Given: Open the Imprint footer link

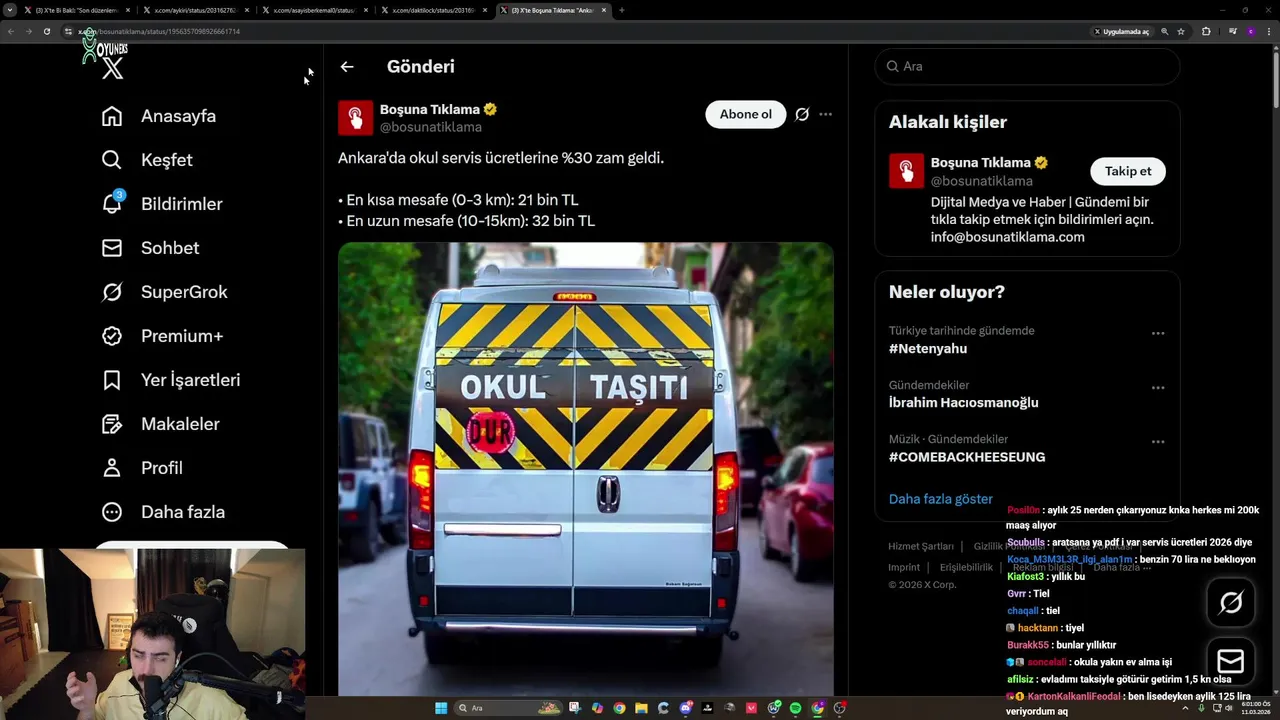Looking at the screenshot, I should (904, 567).
